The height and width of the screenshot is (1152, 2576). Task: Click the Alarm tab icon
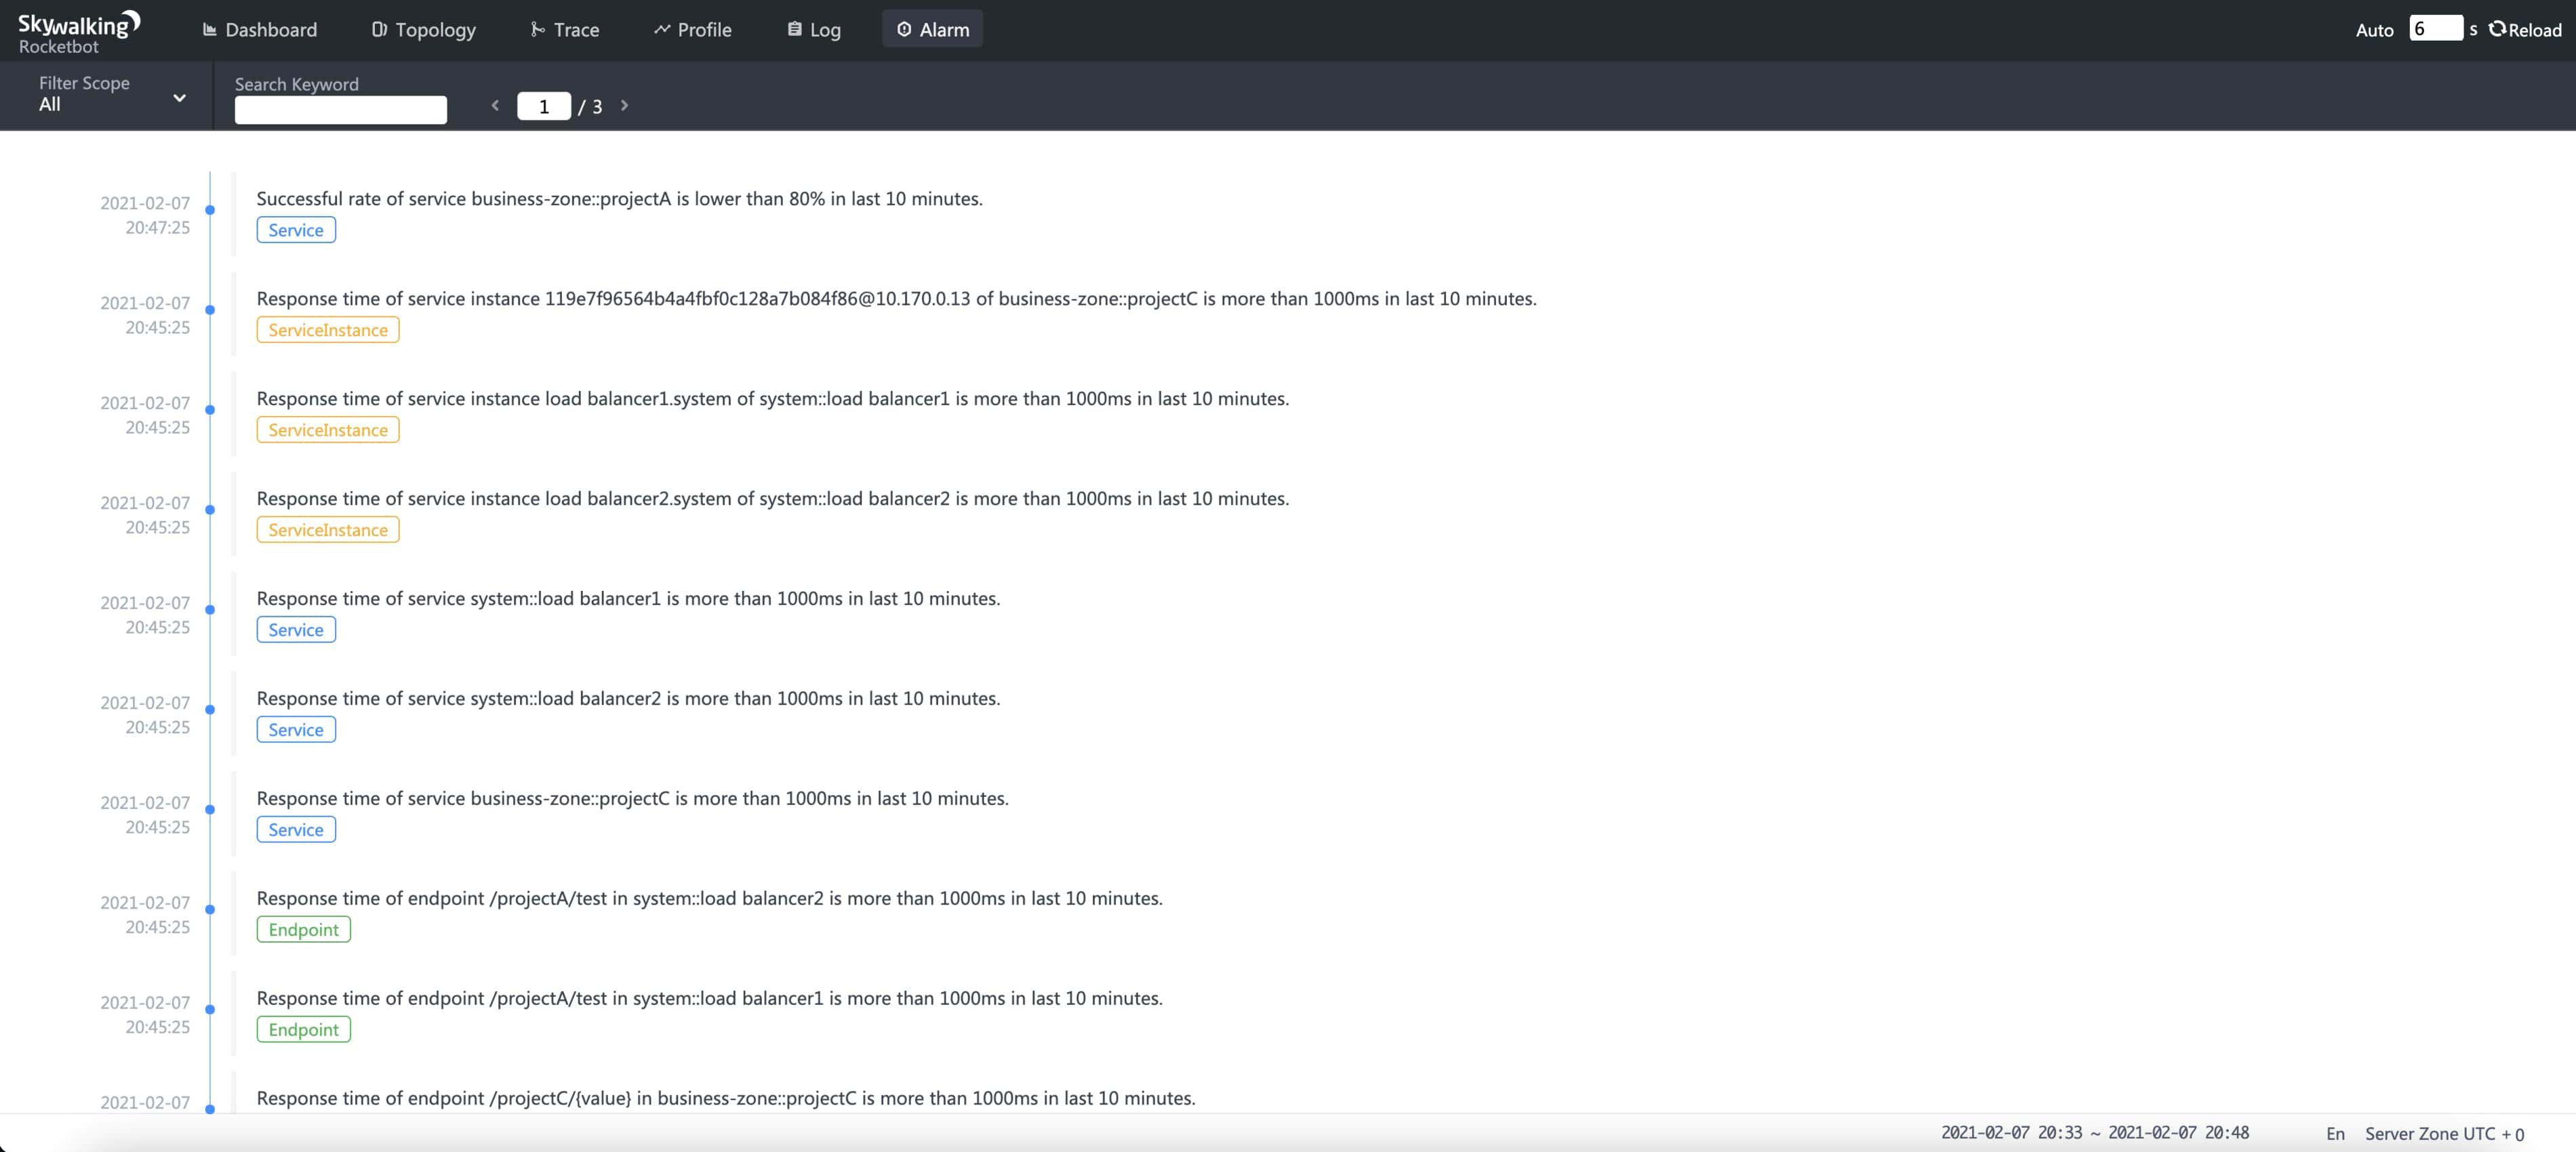pyautogui.click(x=904, y=30)
